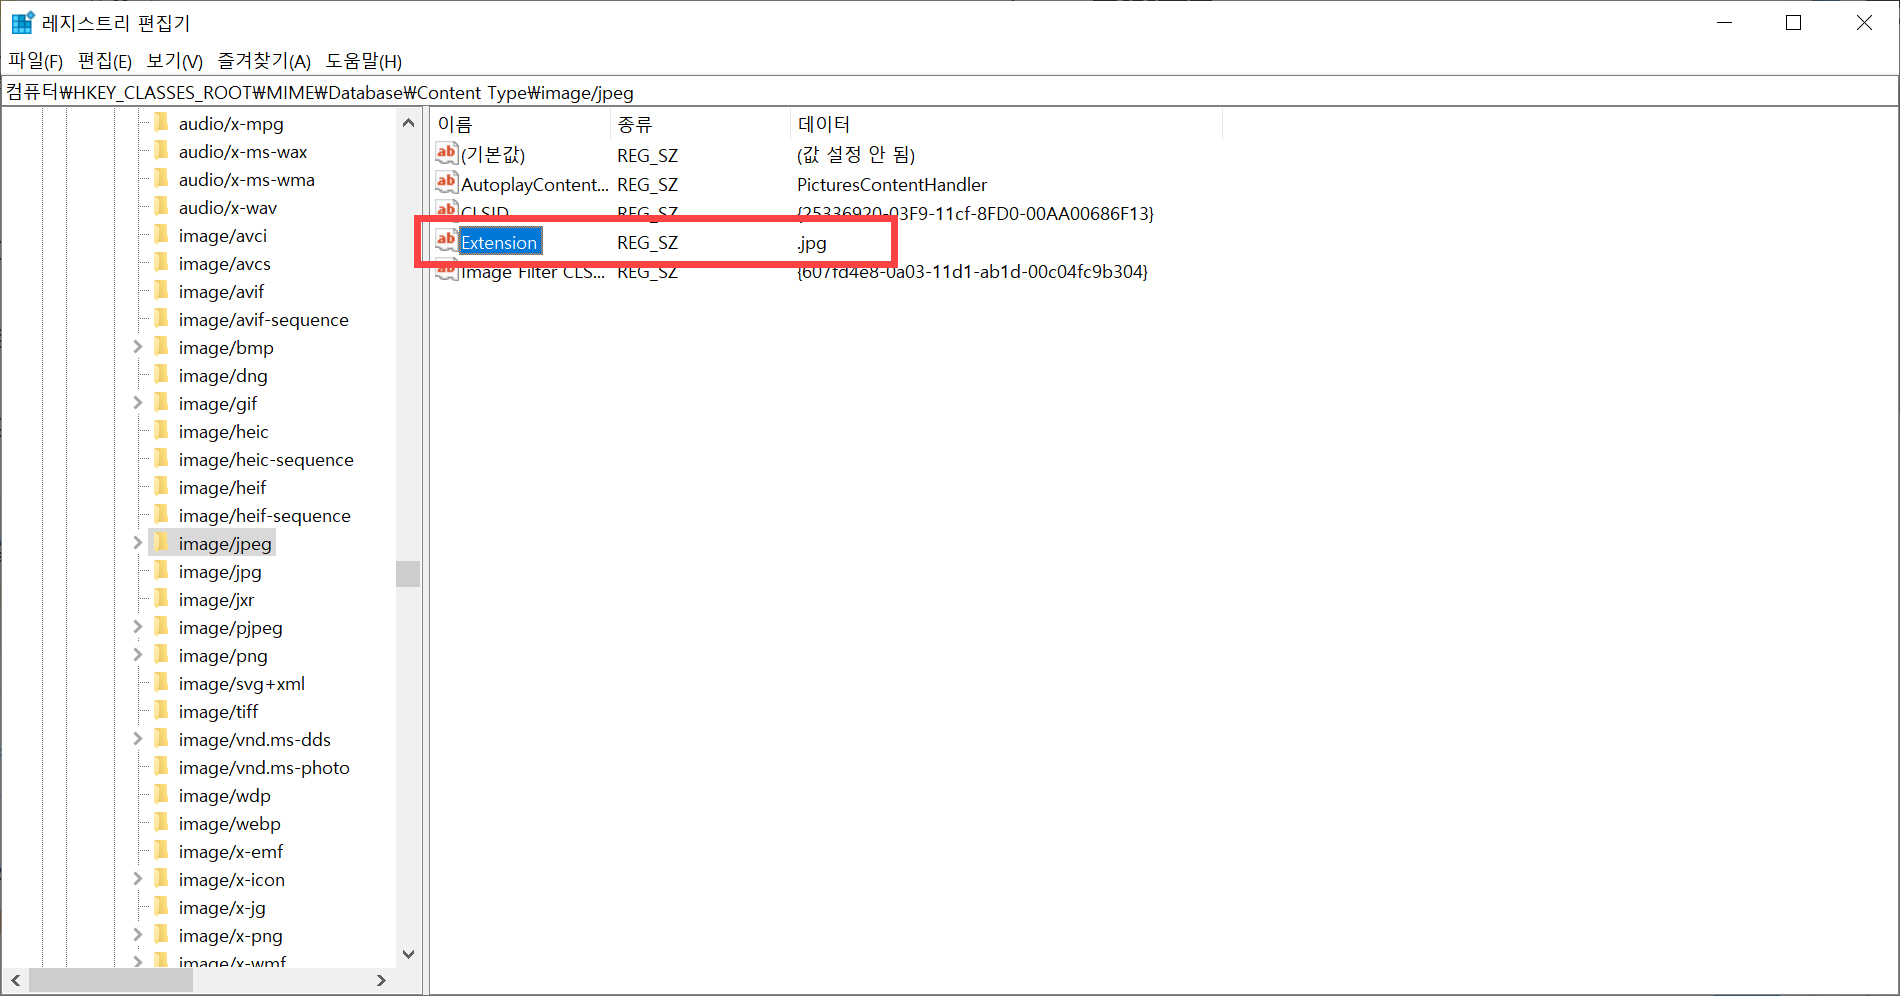1900x996 pixels.
Task: Click the REG_SZ type of AutoplayContent row
Action: click(x=648, y=185)
